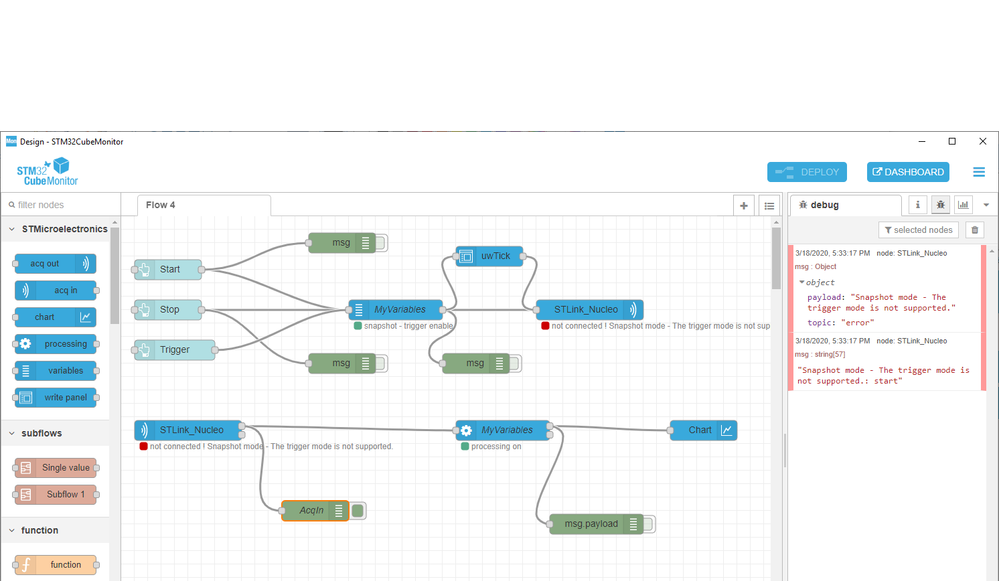Viewport: 999px width, 581px height.
Task: Select the Subflow 1 palette node
Action: coord(55,494)
